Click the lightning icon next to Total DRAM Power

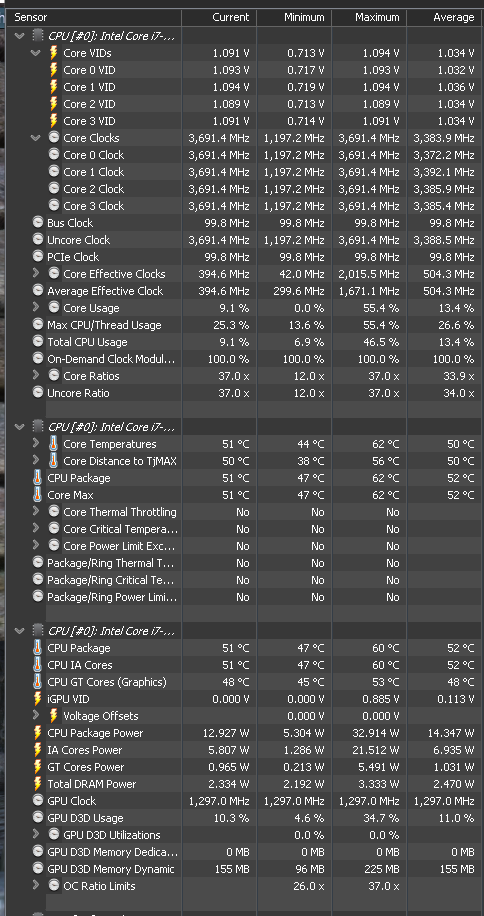coord(38,783)
